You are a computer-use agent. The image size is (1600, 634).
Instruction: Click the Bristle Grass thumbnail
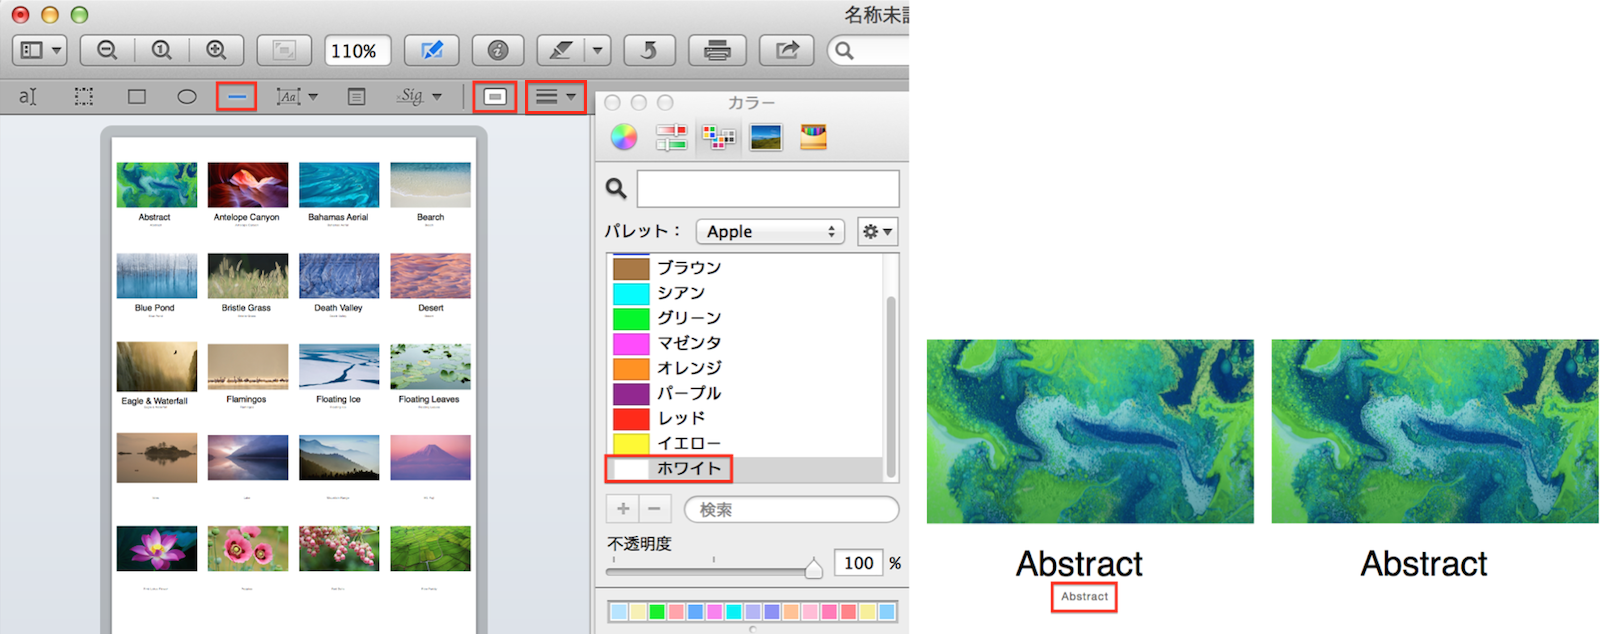[x=247, y=276]
